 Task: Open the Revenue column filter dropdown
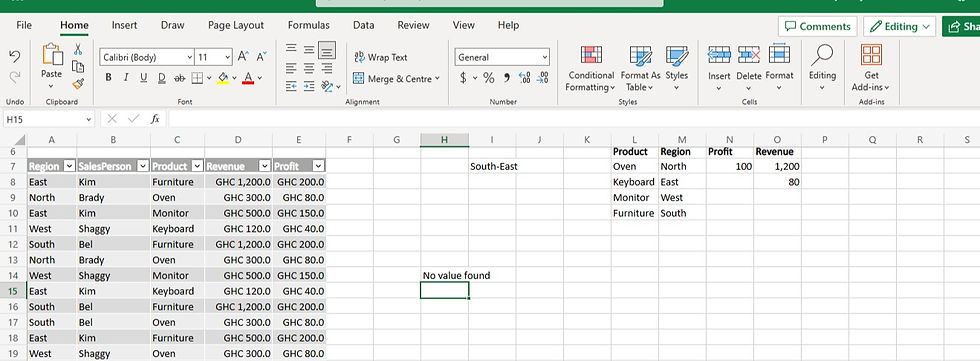pyautogui.click(x=265, y=166)
